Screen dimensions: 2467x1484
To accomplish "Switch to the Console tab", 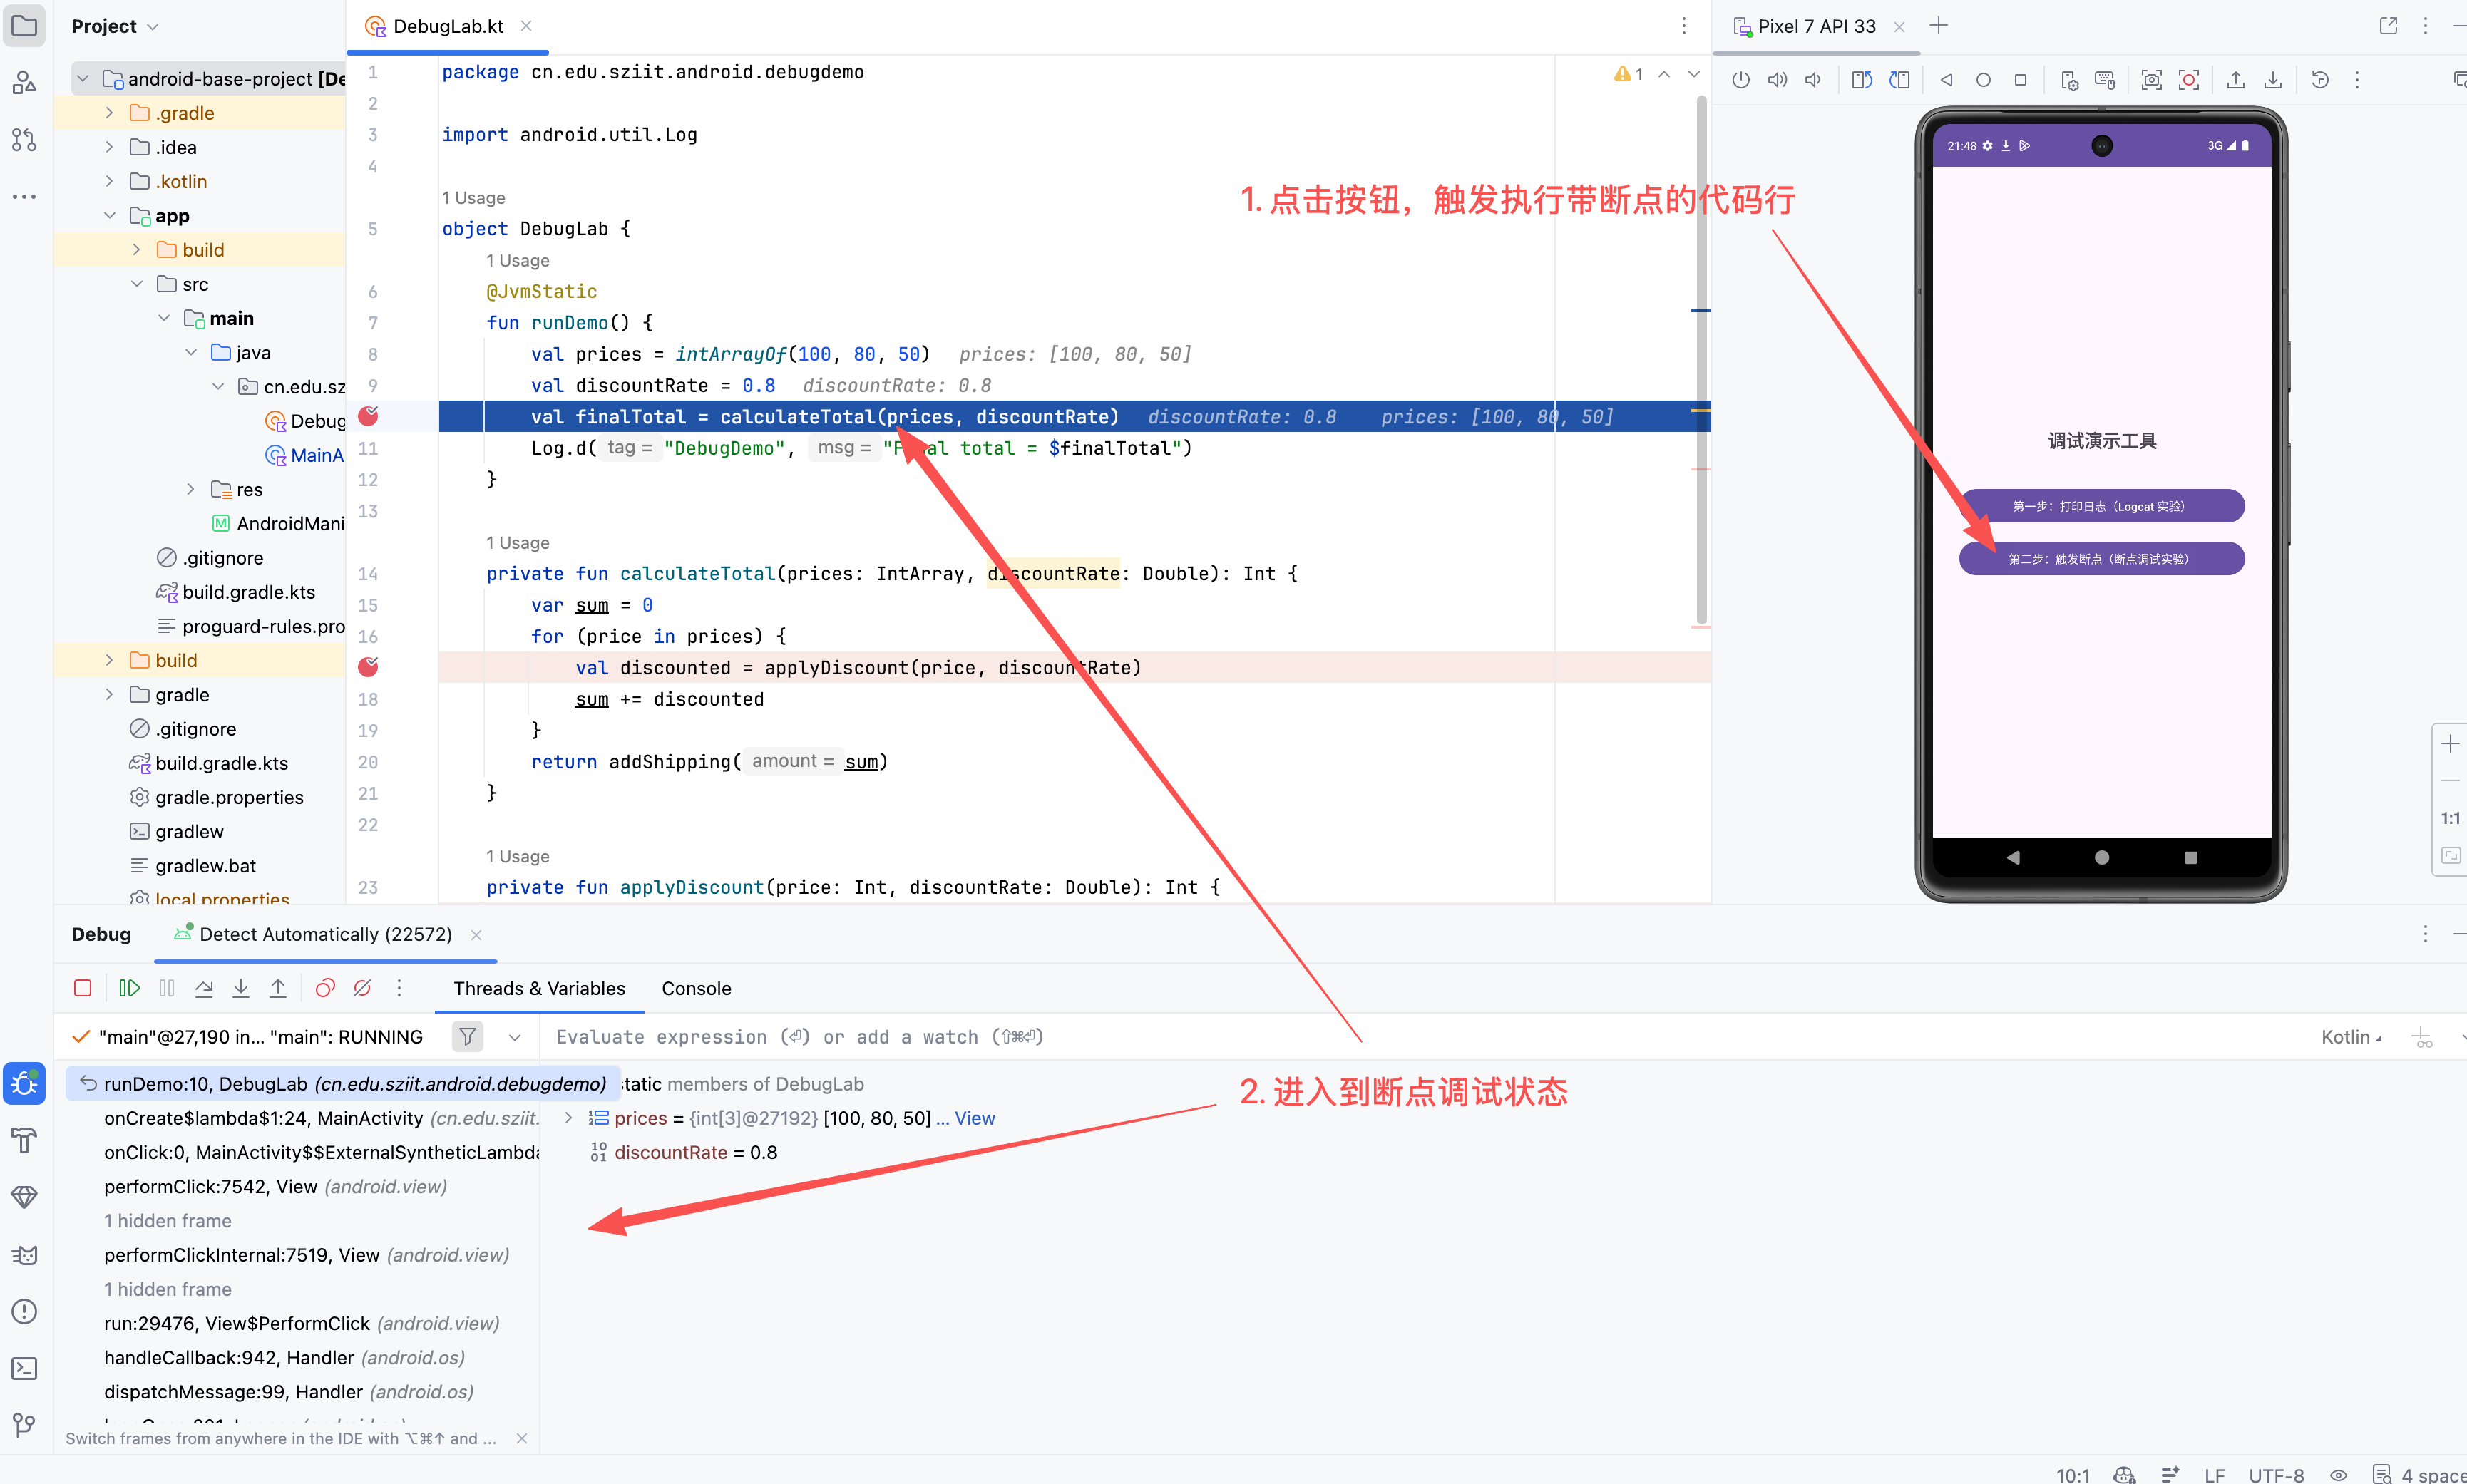I will 696,988.
